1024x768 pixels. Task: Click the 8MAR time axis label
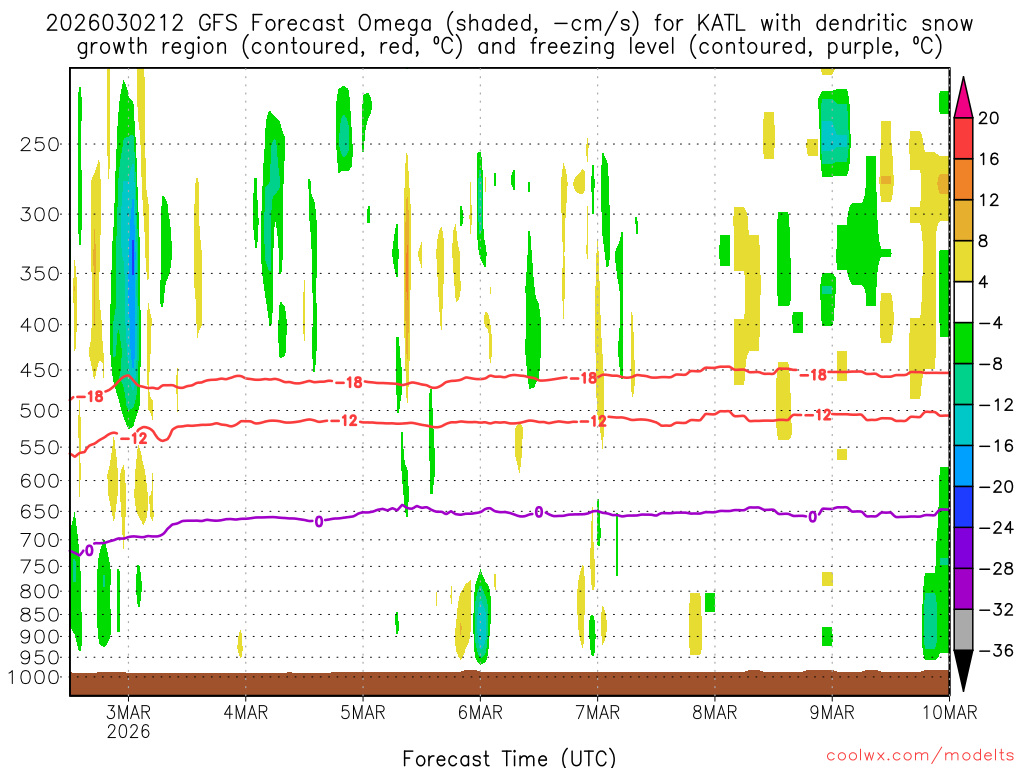click(714, 712)
